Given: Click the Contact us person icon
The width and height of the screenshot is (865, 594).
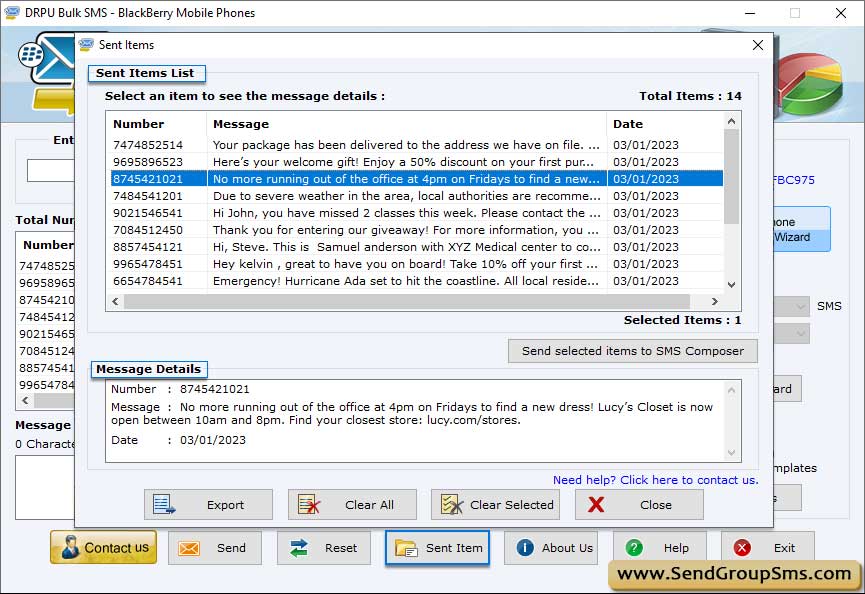Looking at the screenshot, I should click(x=70, y=547).
